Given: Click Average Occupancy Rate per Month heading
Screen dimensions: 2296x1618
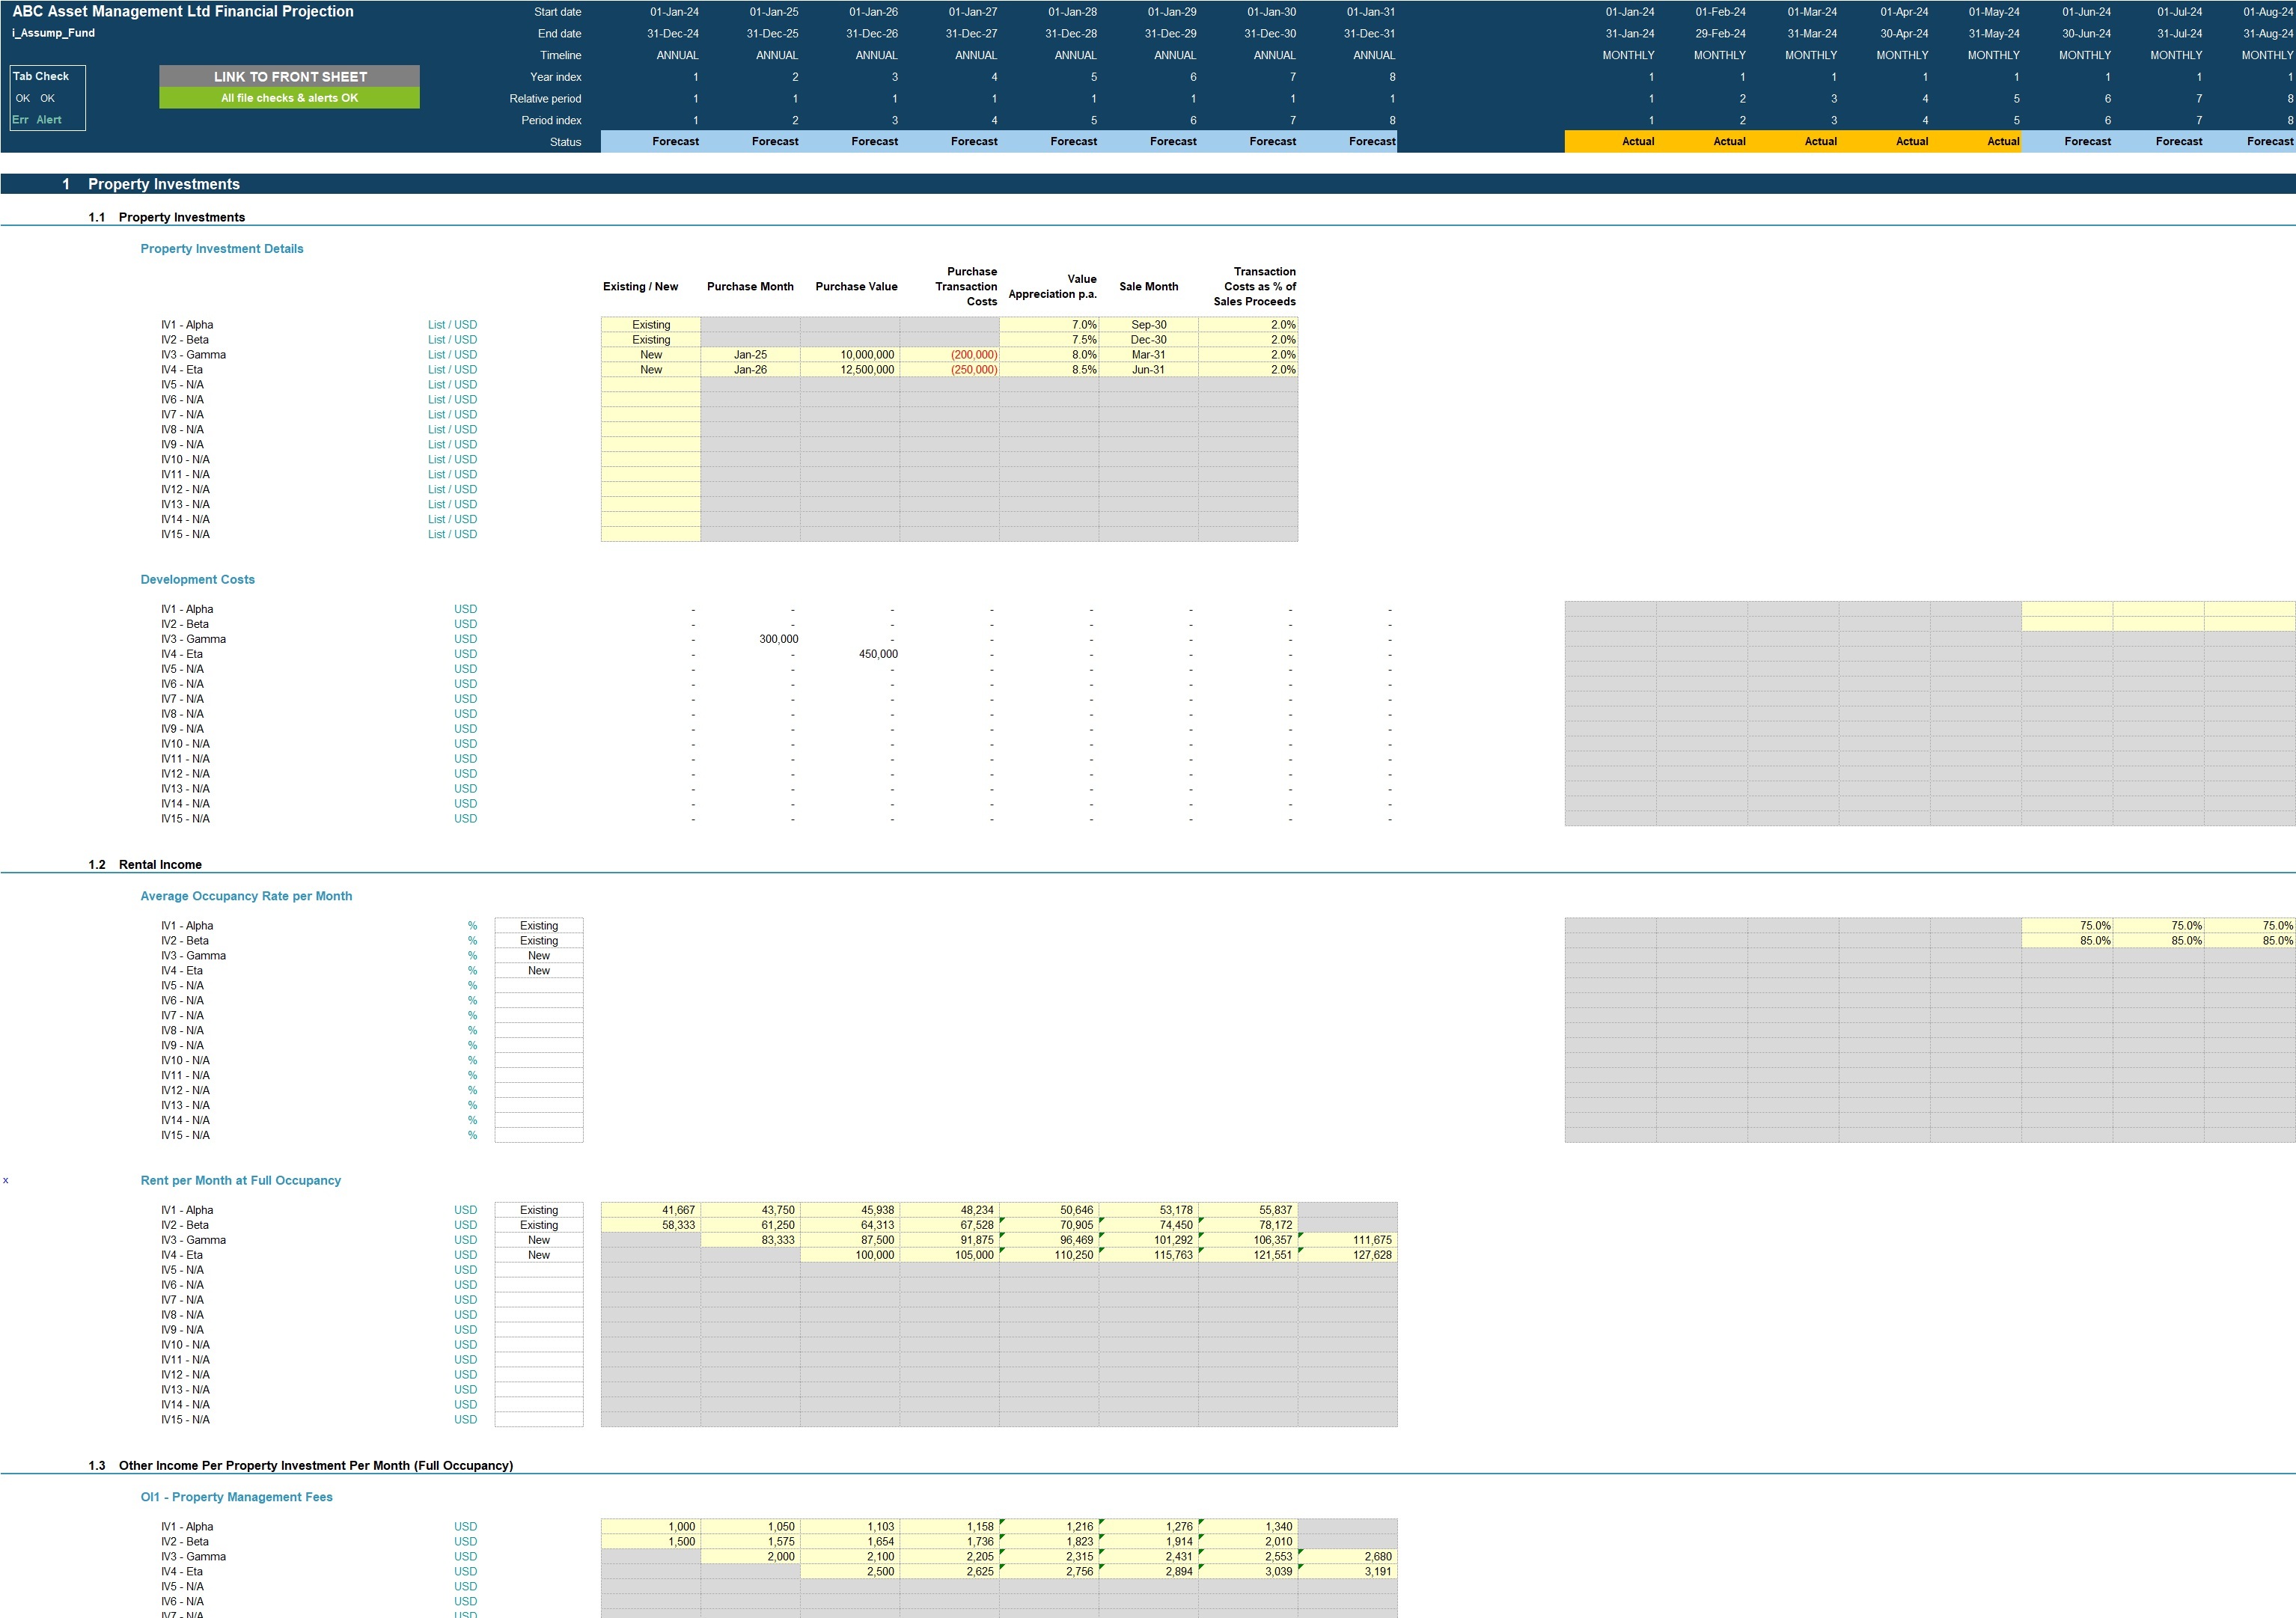Looking at the screenshot, I should tap(246, 896).
